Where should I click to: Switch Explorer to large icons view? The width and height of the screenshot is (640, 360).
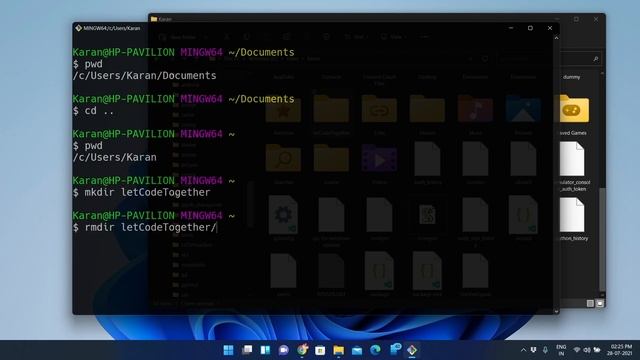(600, 303)
